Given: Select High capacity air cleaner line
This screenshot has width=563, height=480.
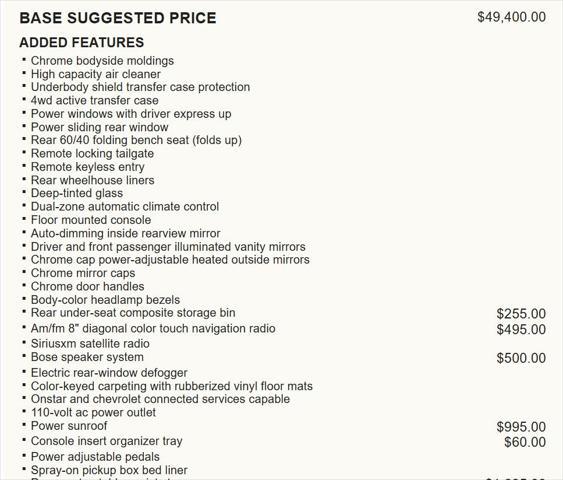Looking at the screenshot, I should [96, 74].
